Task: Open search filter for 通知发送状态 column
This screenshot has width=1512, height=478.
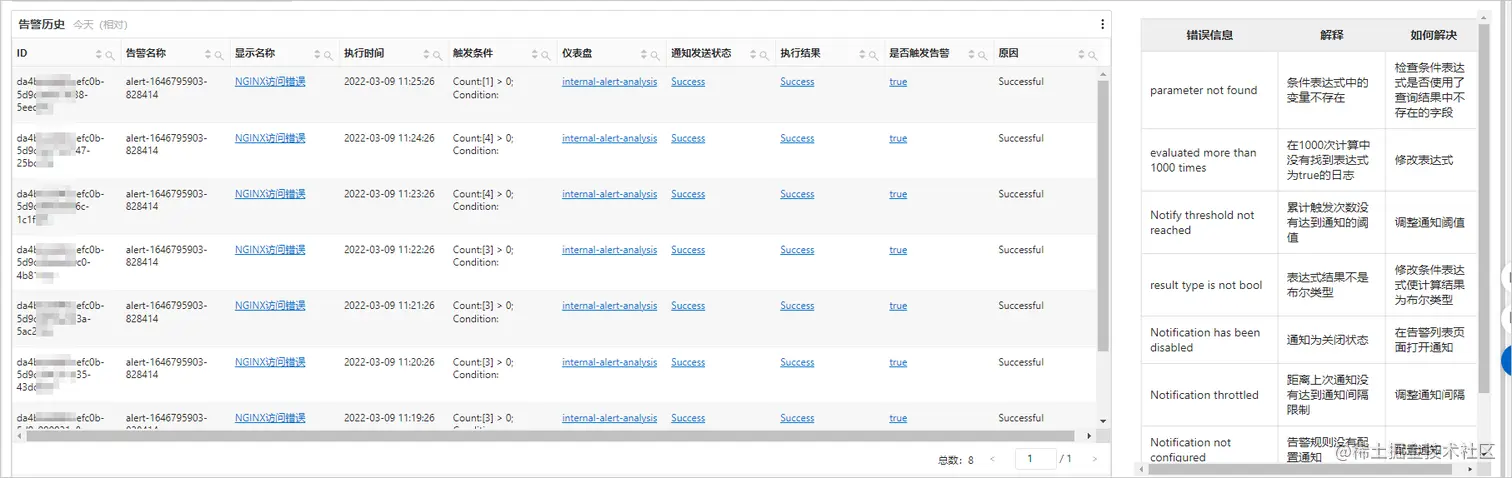Action: point(764,55)
